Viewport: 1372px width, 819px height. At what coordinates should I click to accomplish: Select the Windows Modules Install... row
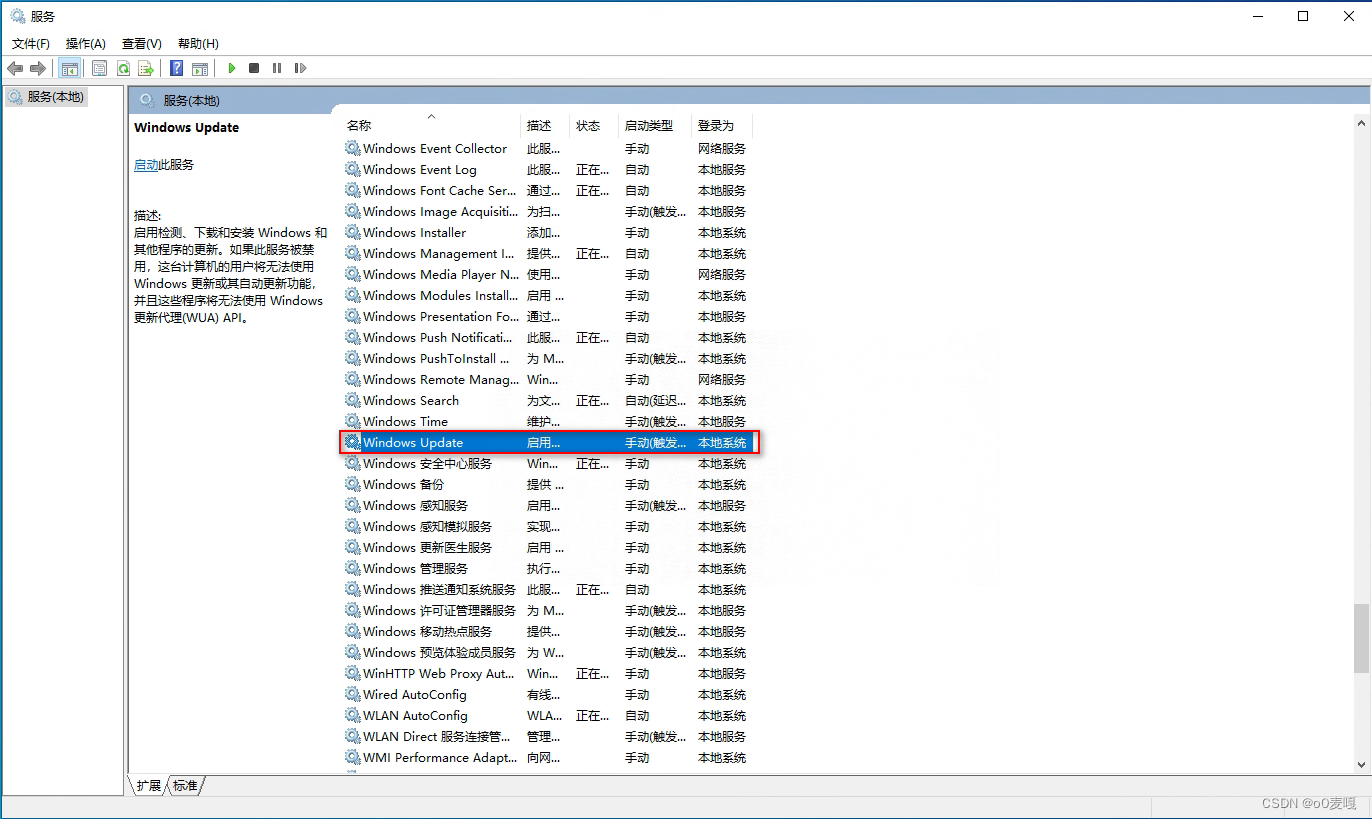(546, 295)
